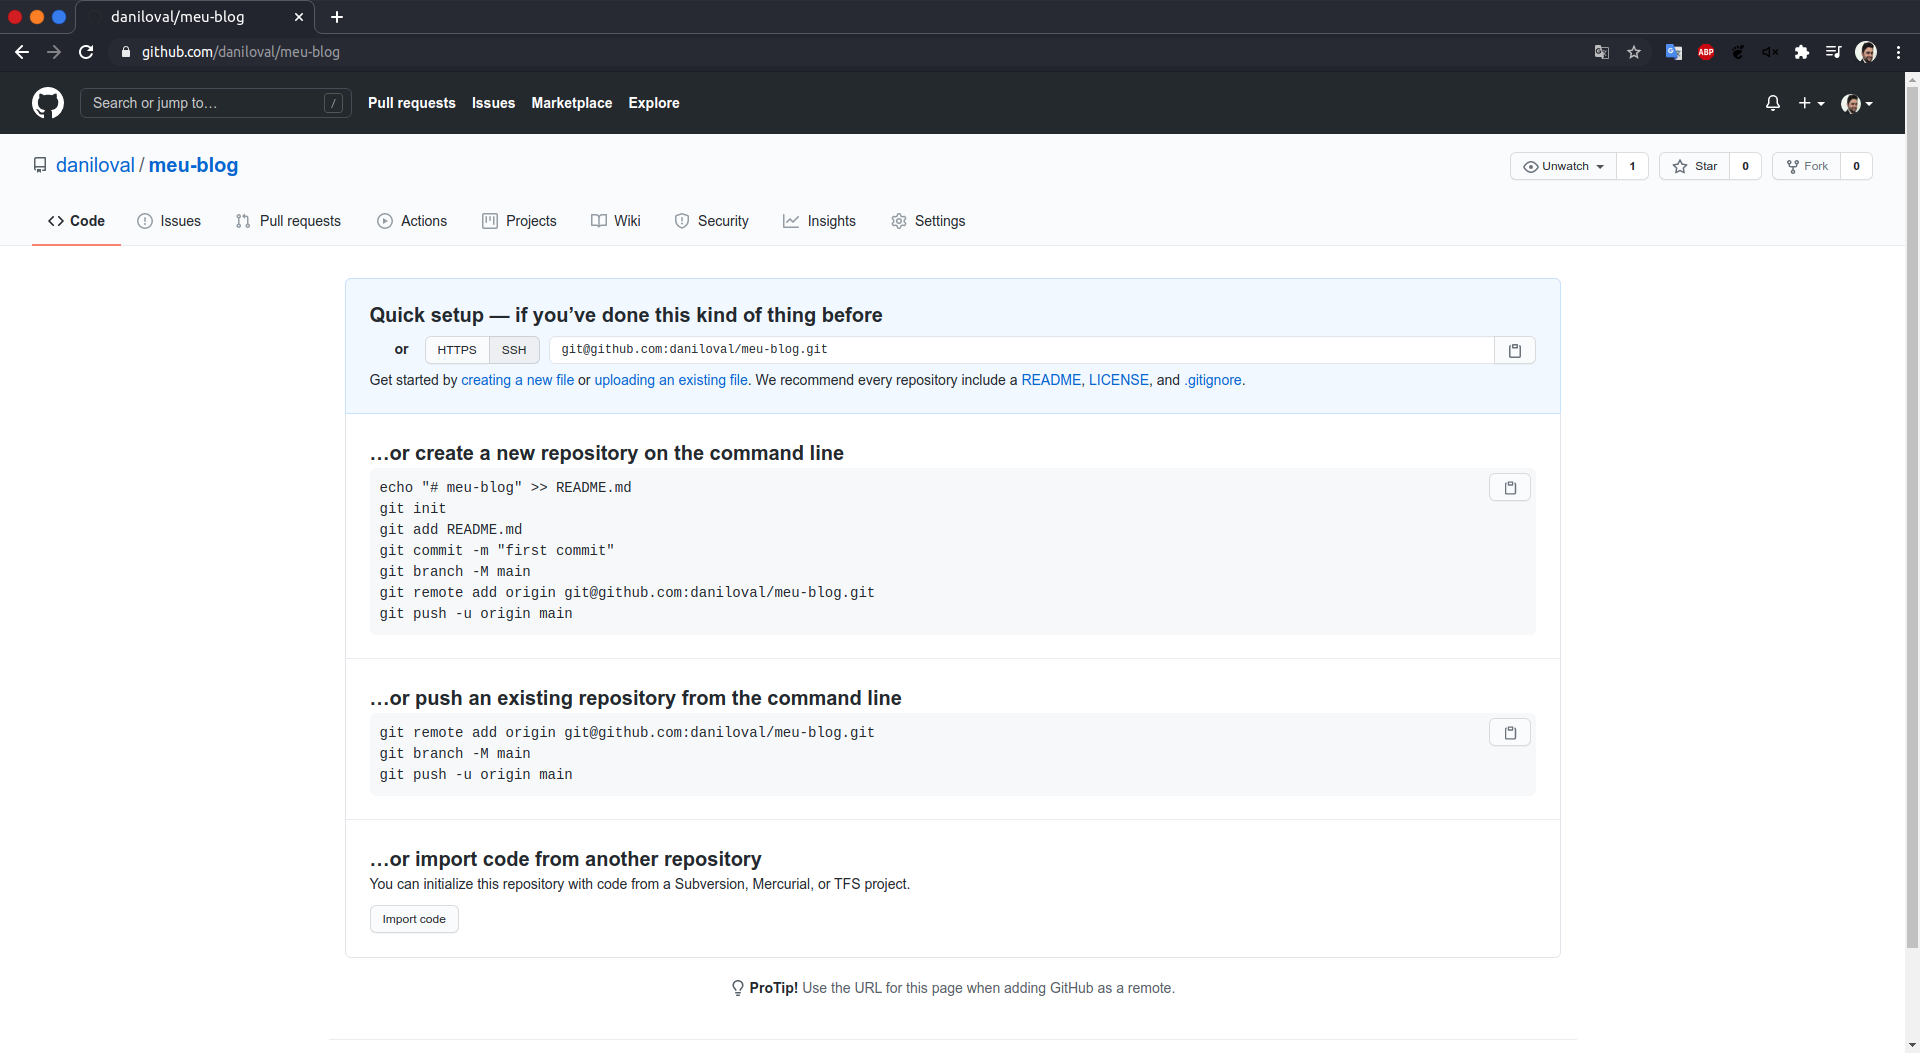
Task: Open Pull requests in top navigation
Action: pos(411,103)
